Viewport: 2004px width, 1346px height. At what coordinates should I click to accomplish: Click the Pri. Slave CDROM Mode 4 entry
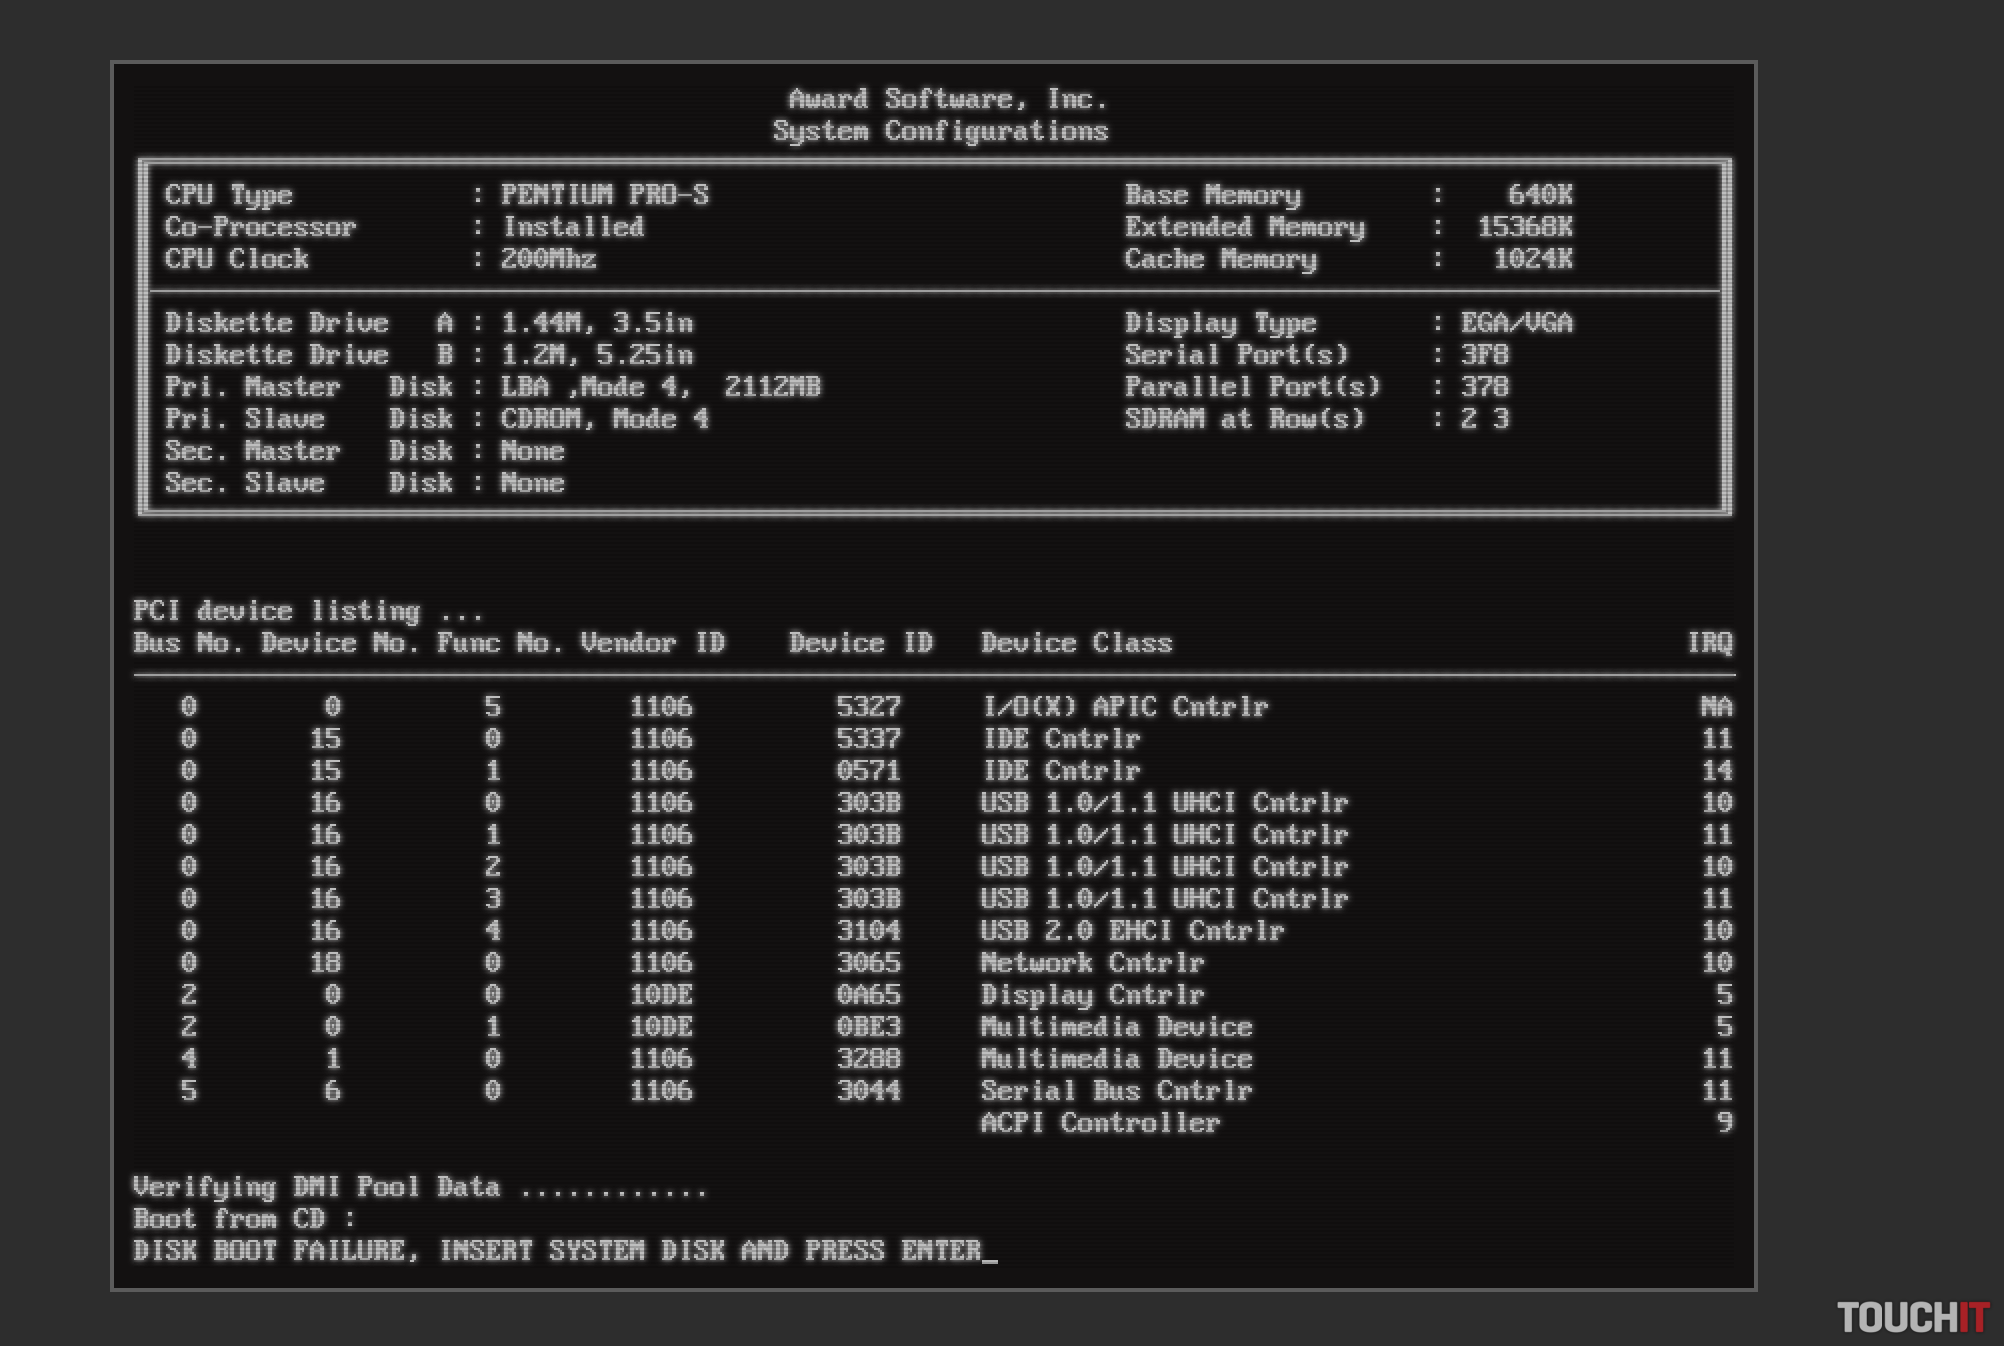[x=604, y=419]
